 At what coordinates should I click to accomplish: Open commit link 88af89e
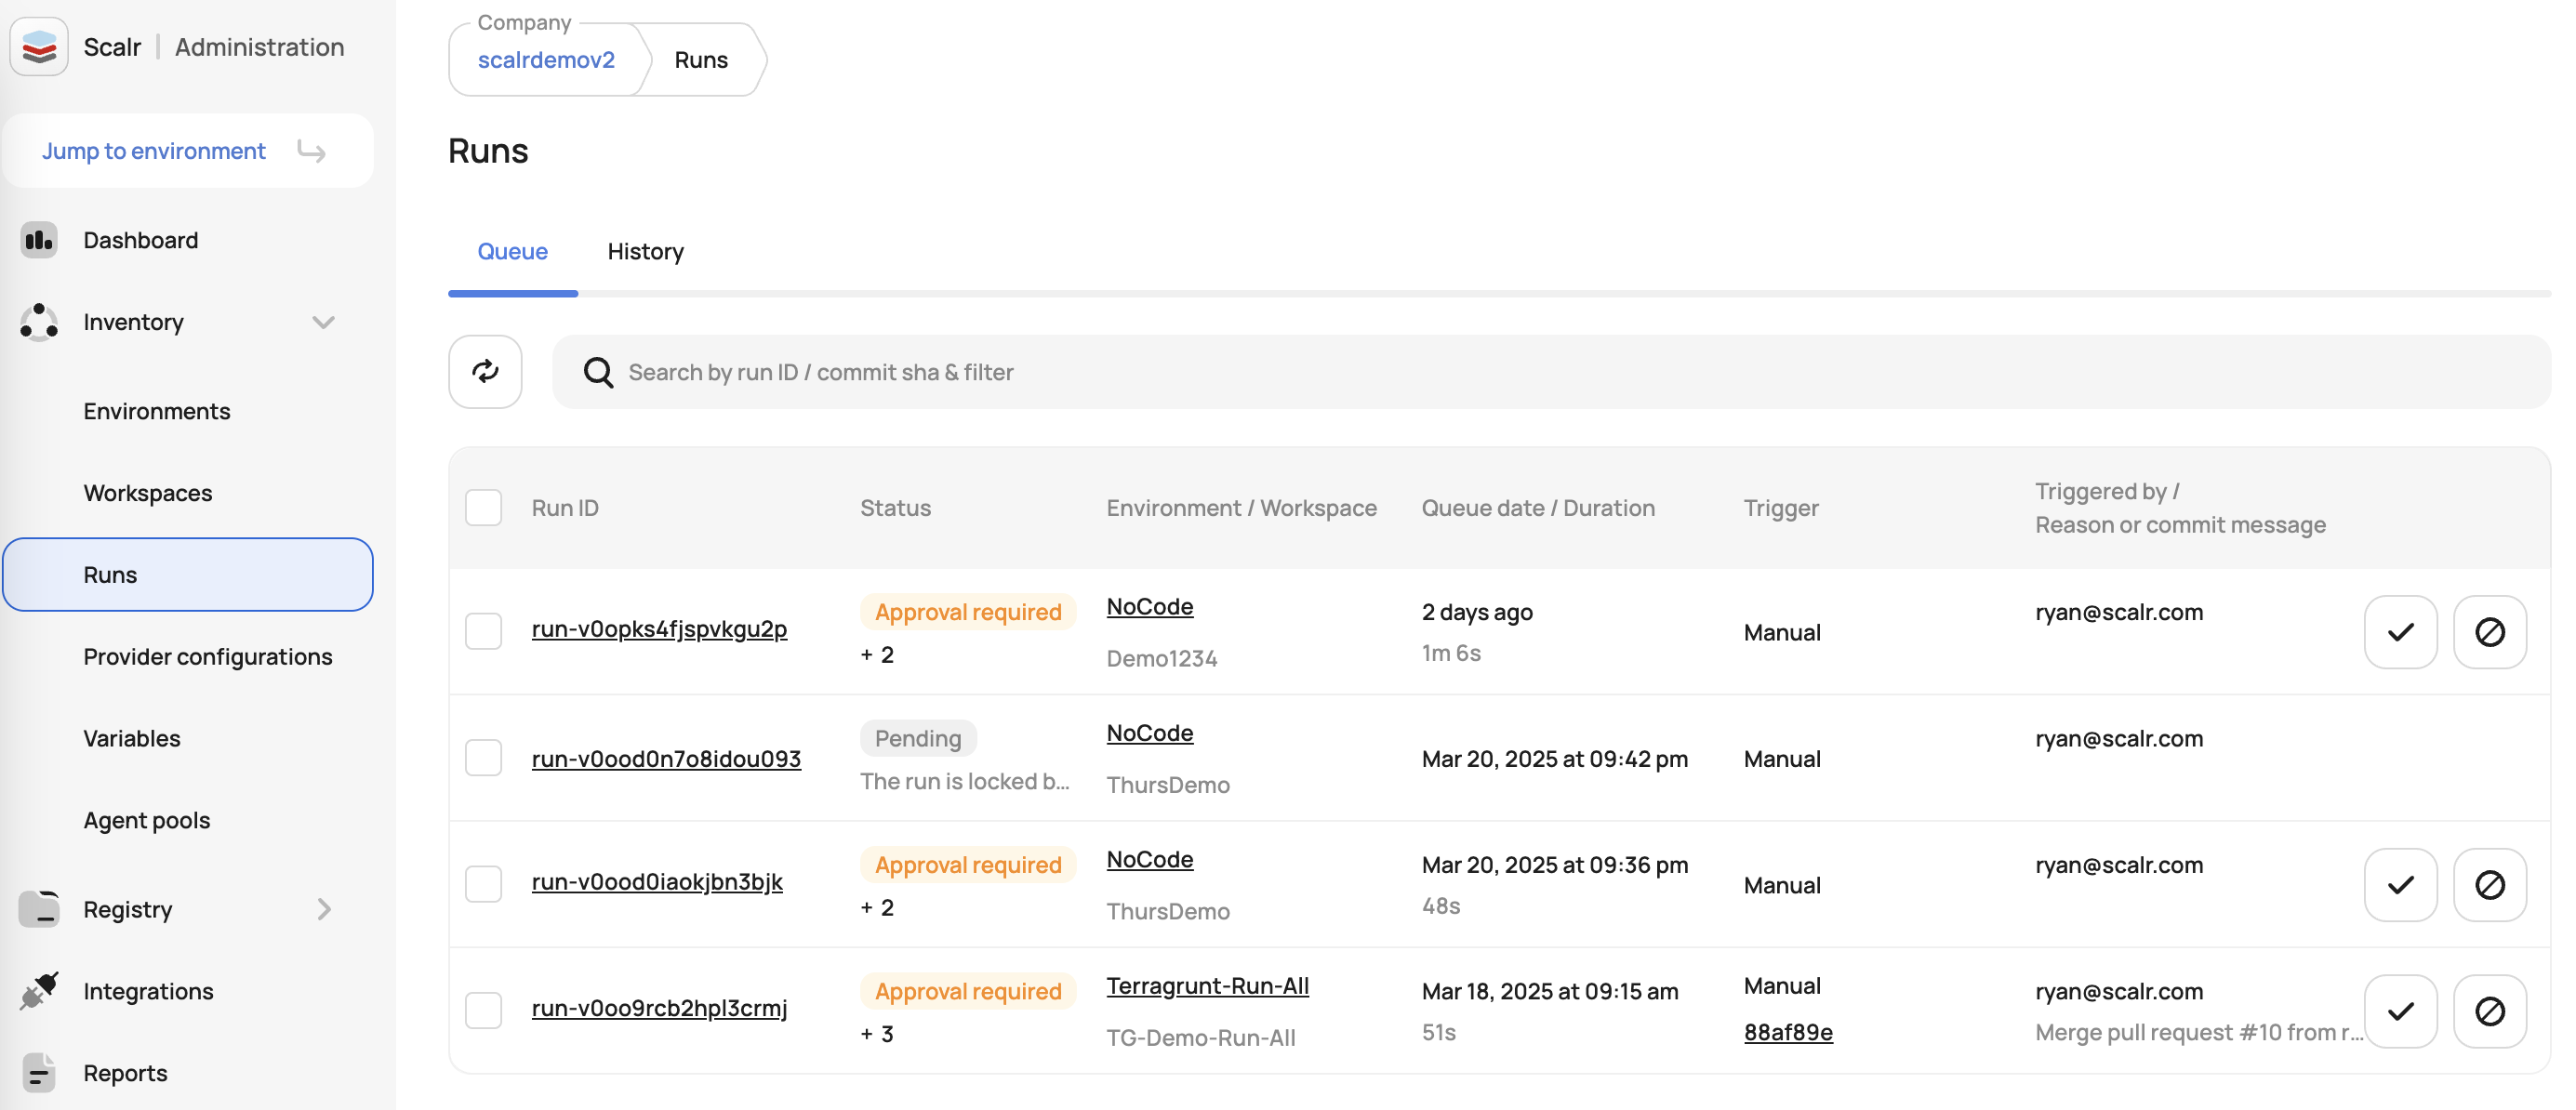pyautogui.click(x=1787, y=1032)
